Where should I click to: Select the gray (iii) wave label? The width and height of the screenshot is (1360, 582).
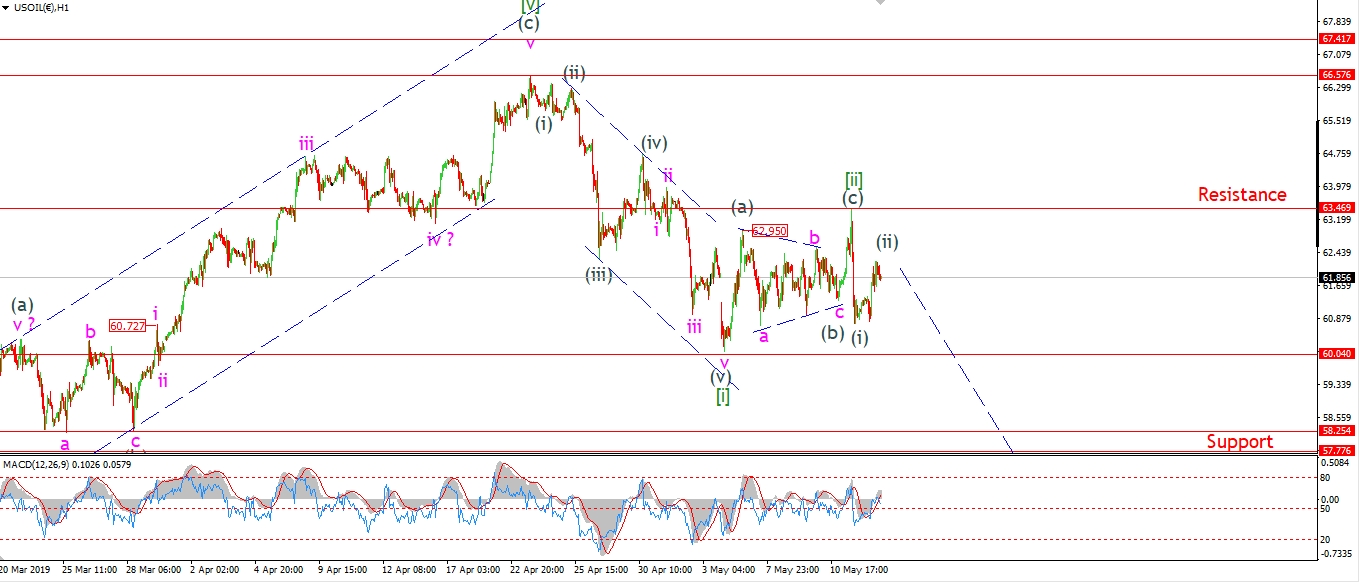598,275
